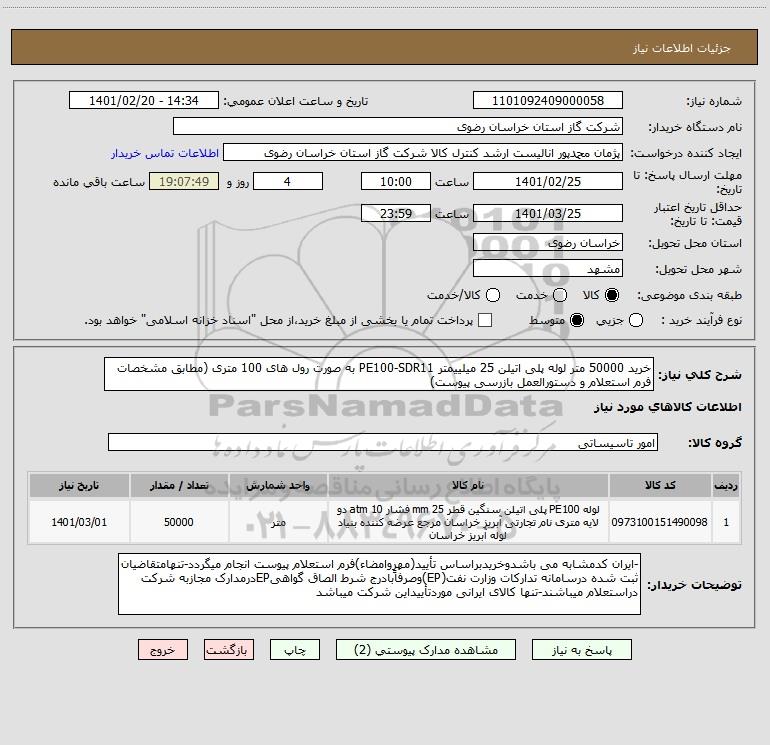This screenshot has height=745, width=770.
Task: Click the quantity cell 50000
Action: pyautogui.click(x=179, y=522)
